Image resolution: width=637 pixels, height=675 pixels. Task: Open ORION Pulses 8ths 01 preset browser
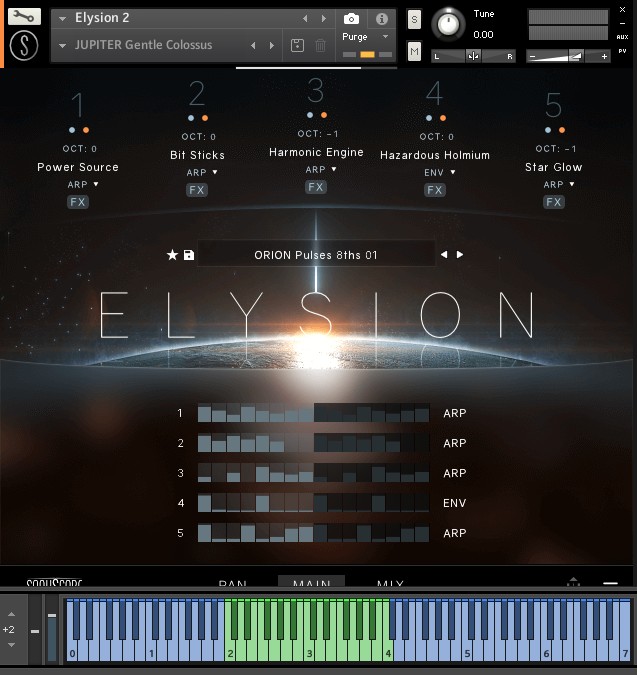tap(315, 255)
